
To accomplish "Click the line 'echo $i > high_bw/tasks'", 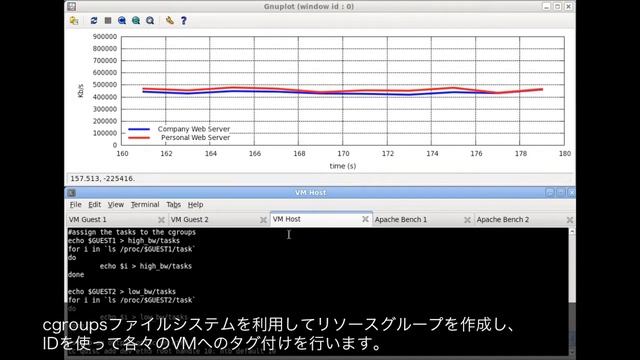I will point(146,266).
